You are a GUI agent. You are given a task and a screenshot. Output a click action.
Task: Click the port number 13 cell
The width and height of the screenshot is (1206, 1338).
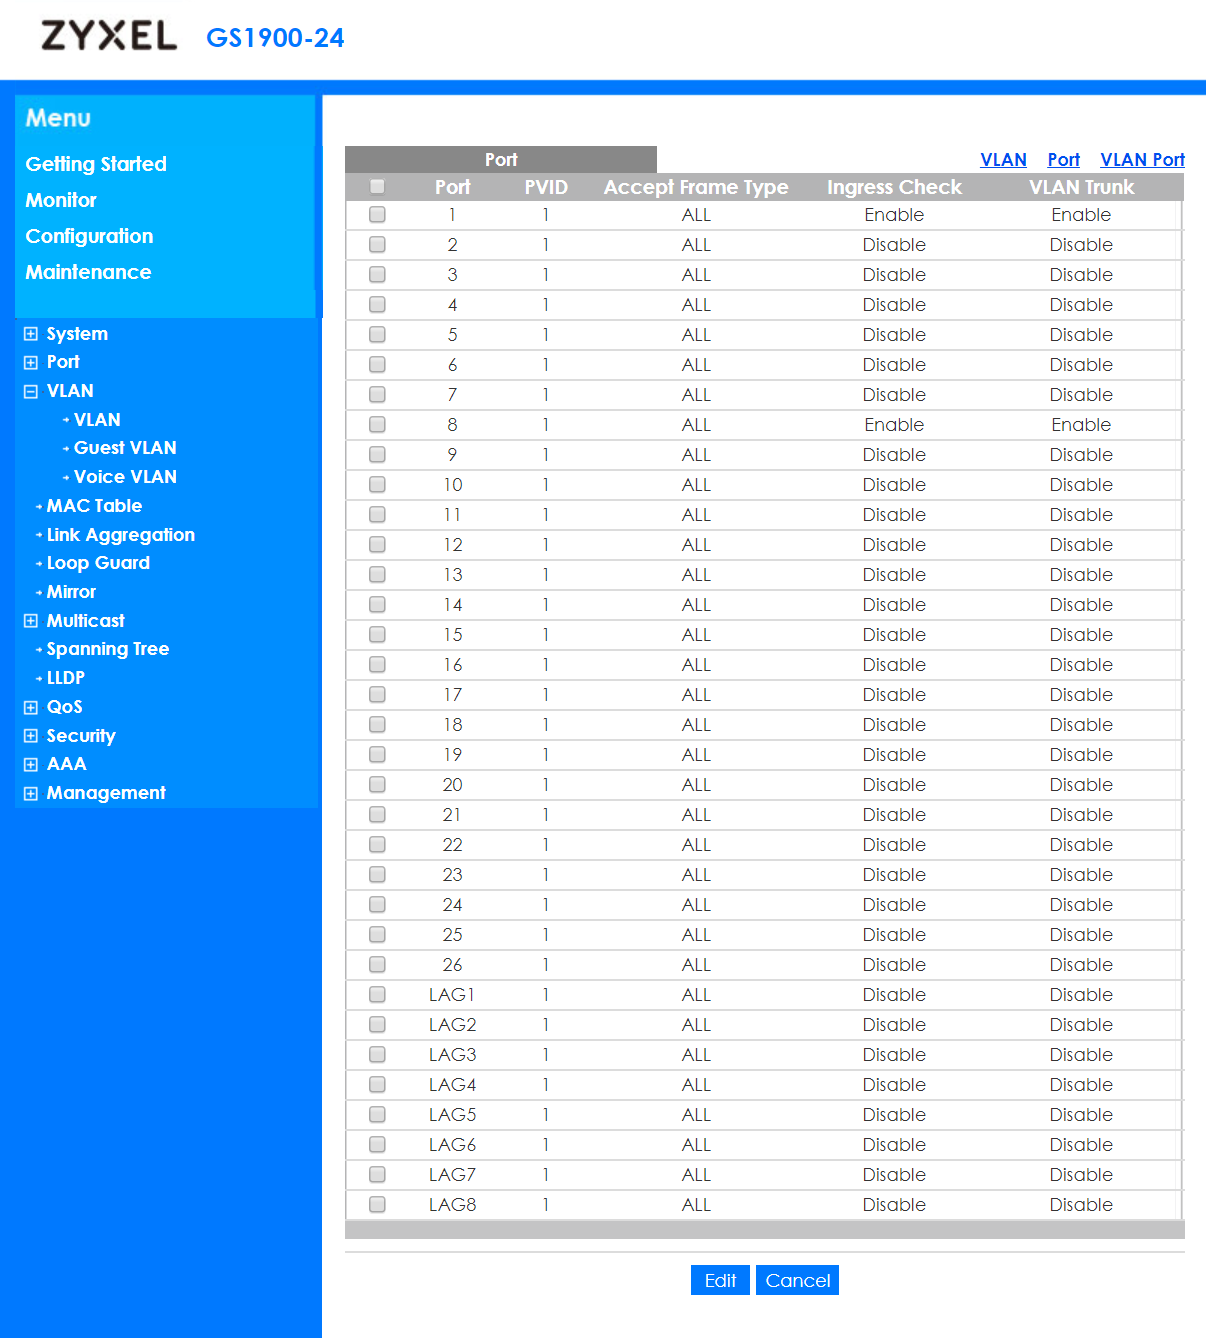pyautogui.click(x=453, y=575)
